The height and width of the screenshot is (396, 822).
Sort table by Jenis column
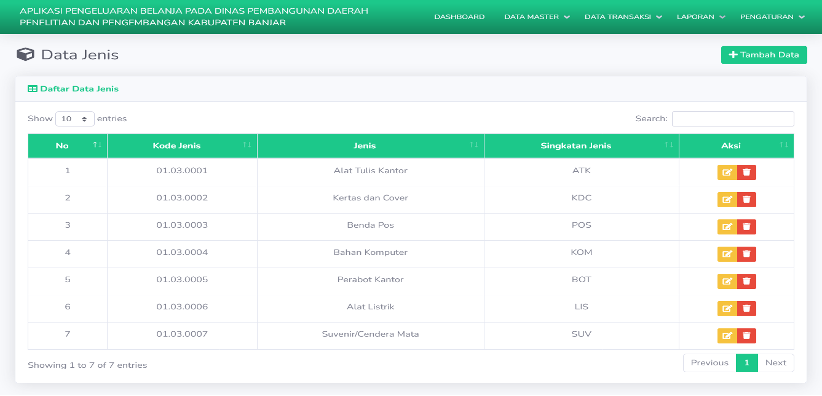pyautogui.click(x=371, y=146)
